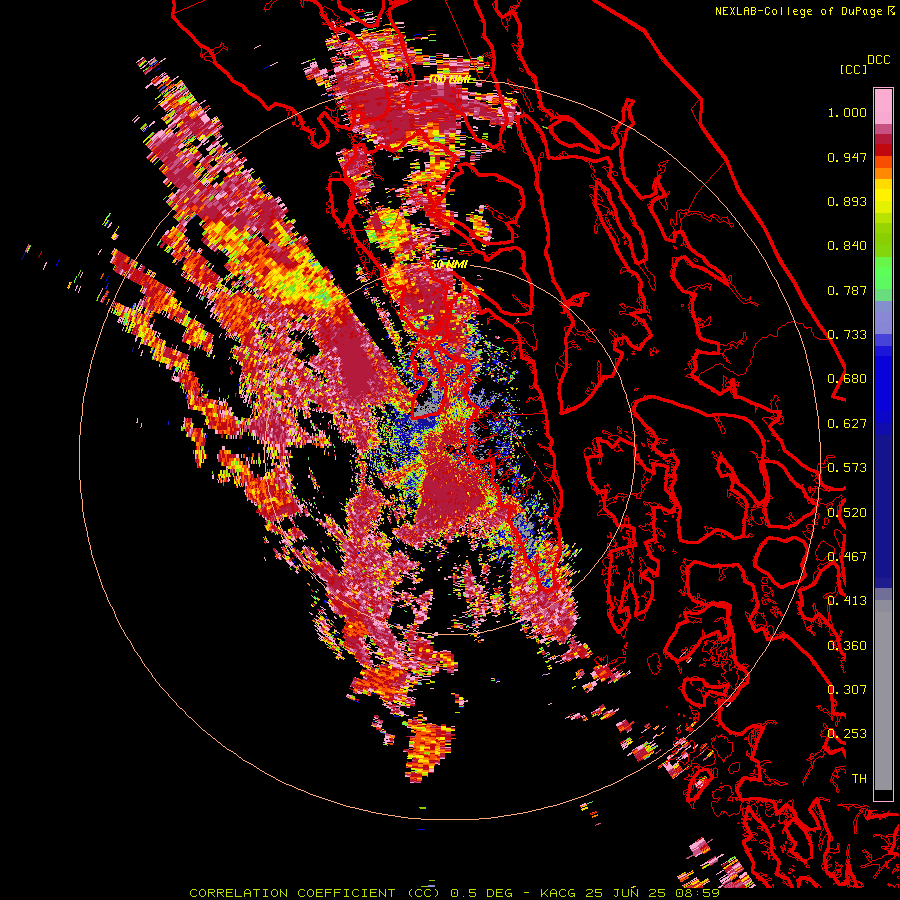Select the 0.573 scale value
900x900 pixels.
pos(847,468)
